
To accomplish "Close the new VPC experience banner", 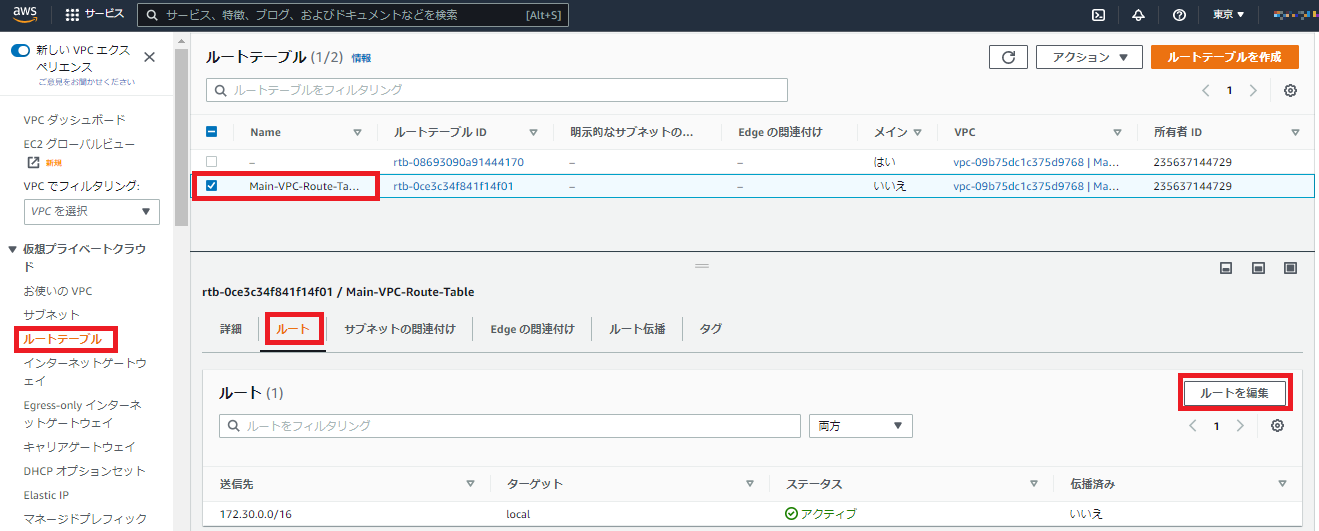I will pyautogui.click(x=150, y=58).
